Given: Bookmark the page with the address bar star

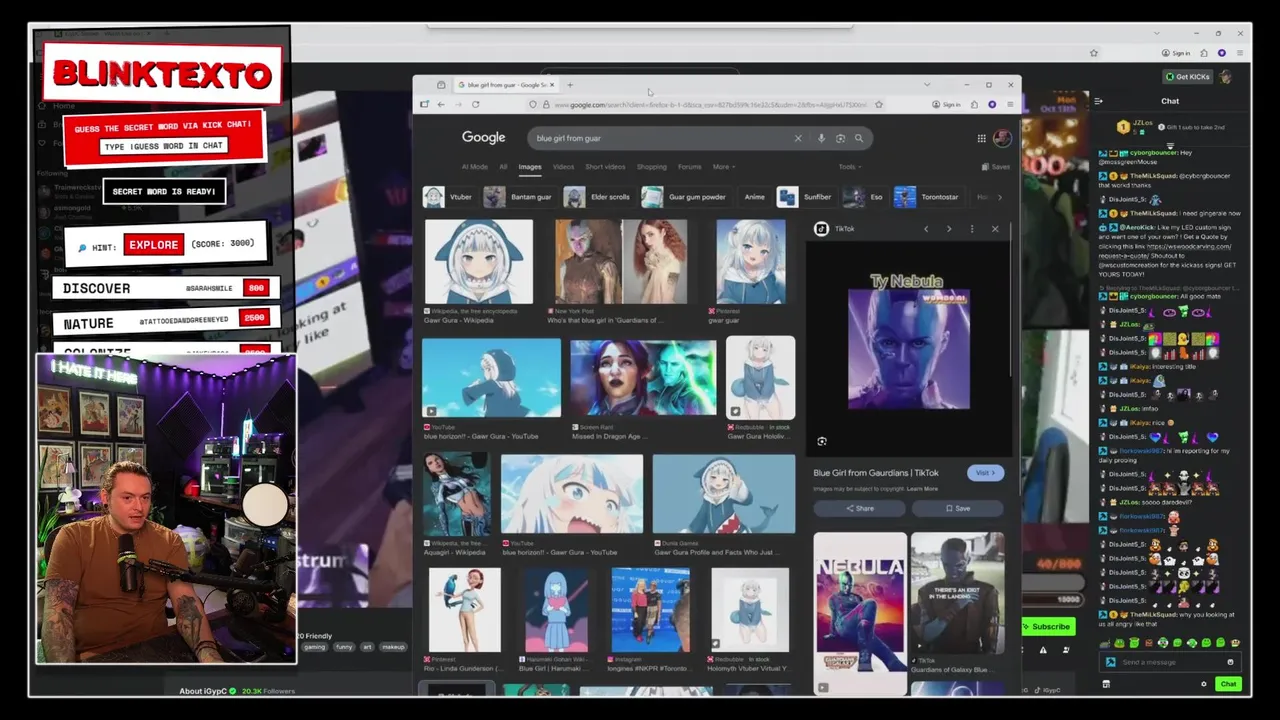Looking at the screenshot, I should [878, 104].
